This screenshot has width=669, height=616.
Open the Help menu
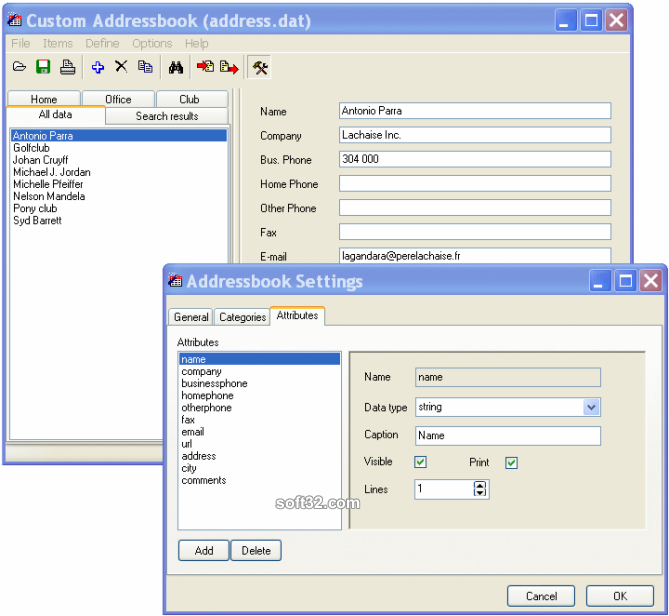point(197,43)
